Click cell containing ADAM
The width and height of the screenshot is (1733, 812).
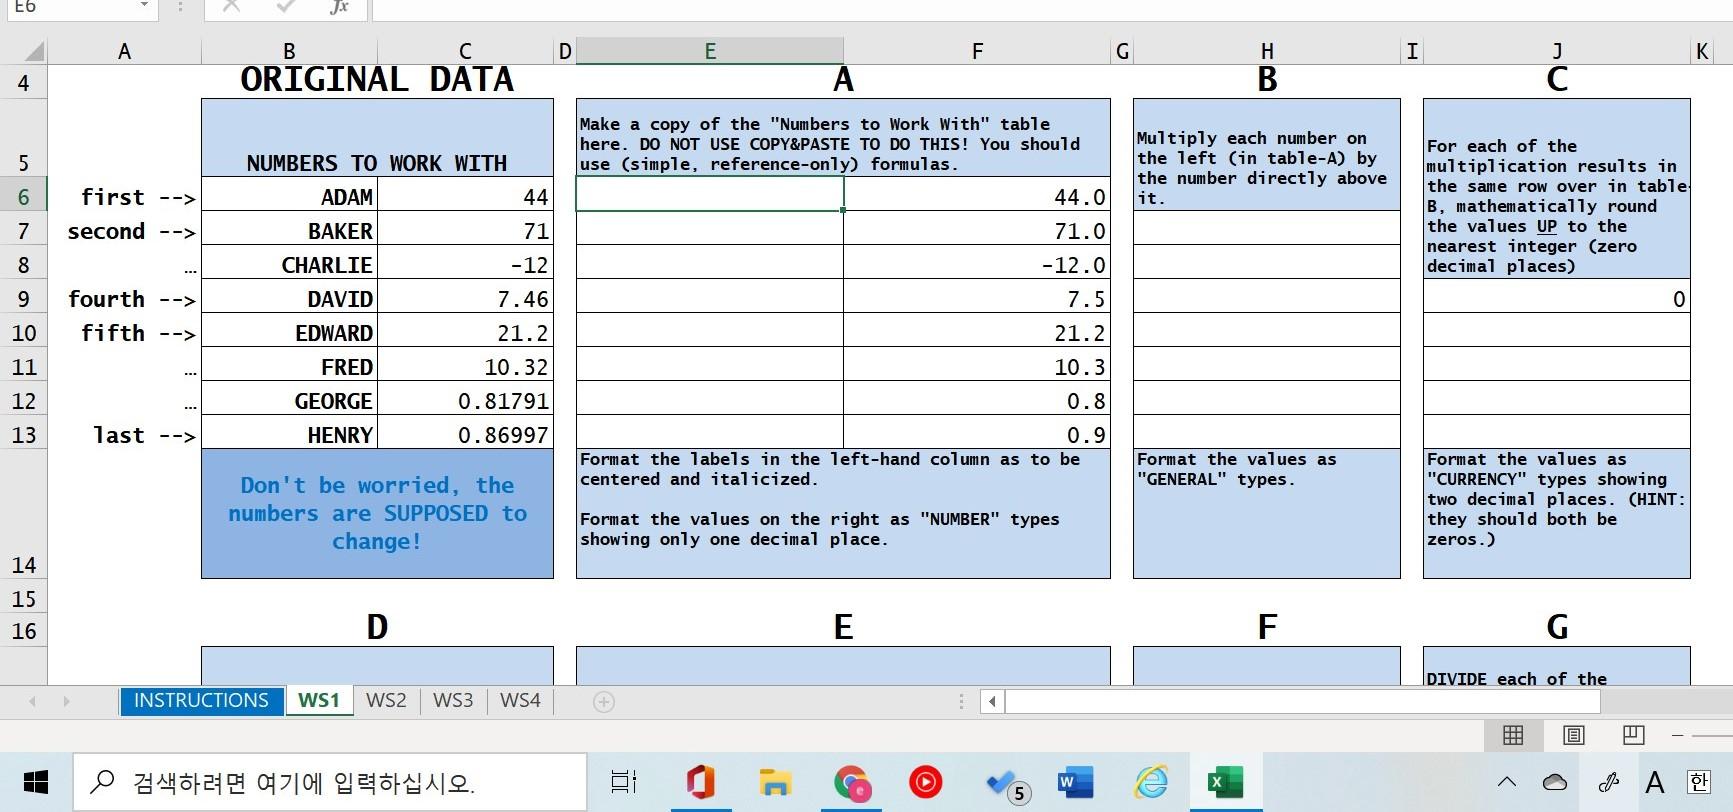(289, 197)
